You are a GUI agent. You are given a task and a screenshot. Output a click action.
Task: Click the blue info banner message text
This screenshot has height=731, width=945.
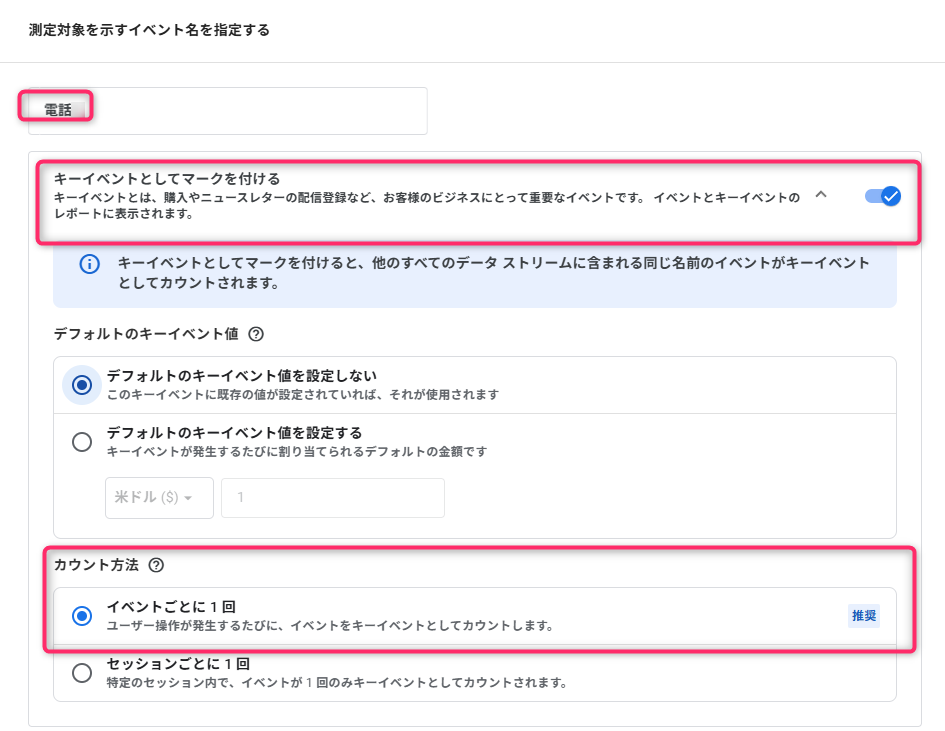click(493, 273)
